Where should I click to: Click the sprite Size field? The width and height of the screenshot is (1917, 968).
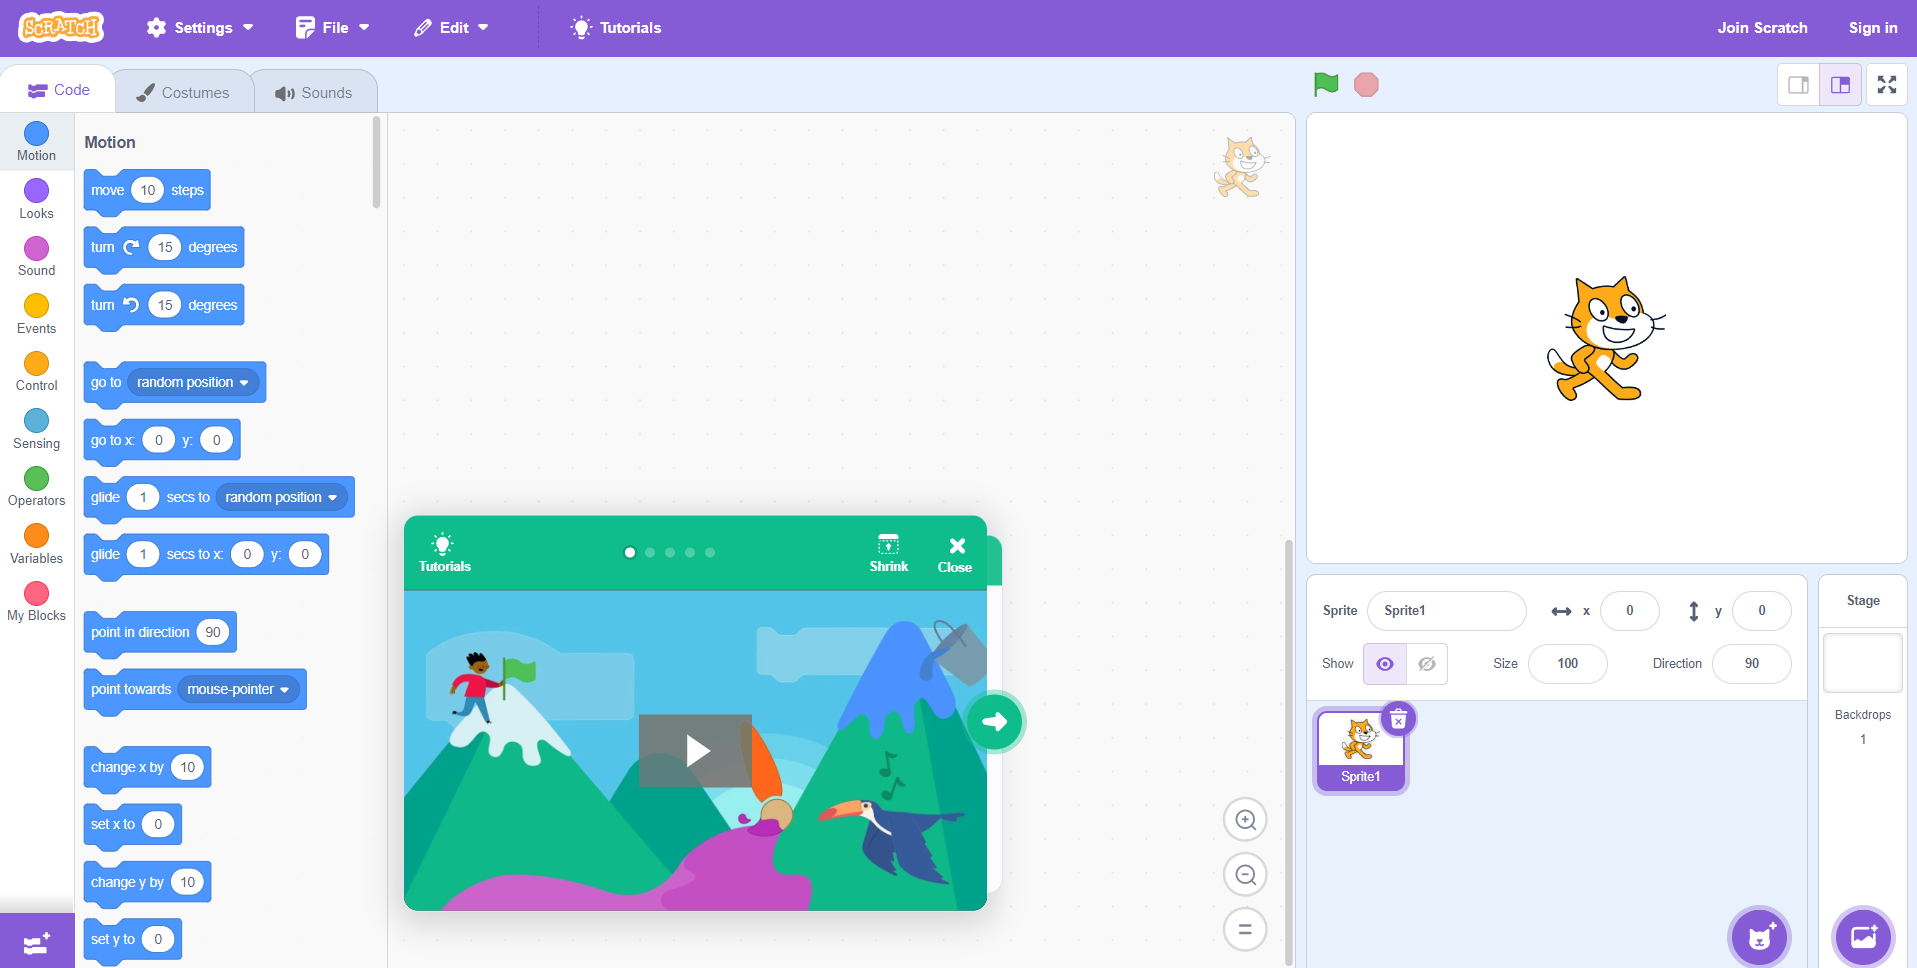coord(1568,664)
